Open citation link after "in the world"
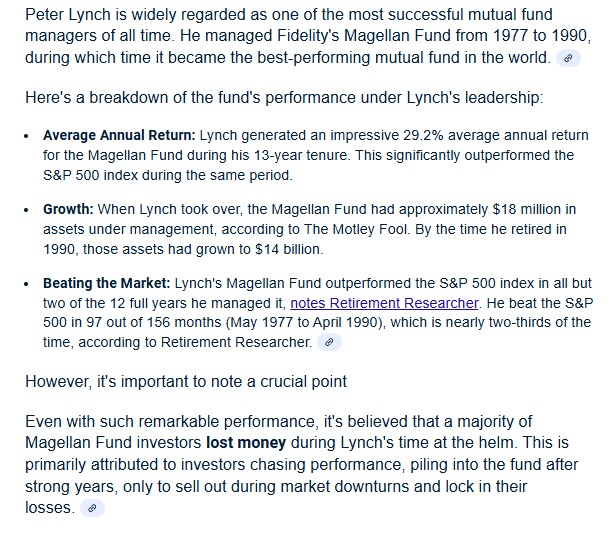609x533 pixels. pyautogui.click(x=569, y=58)
